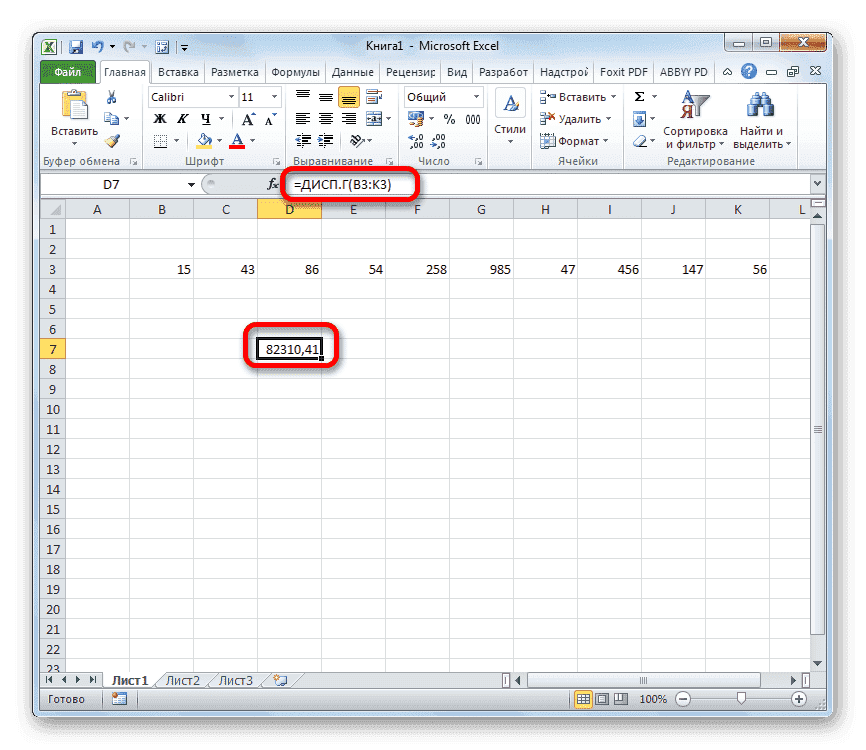Increase decimal places for the cell
The width and height of the screenshot is (866, 750).
coord(418,140)
